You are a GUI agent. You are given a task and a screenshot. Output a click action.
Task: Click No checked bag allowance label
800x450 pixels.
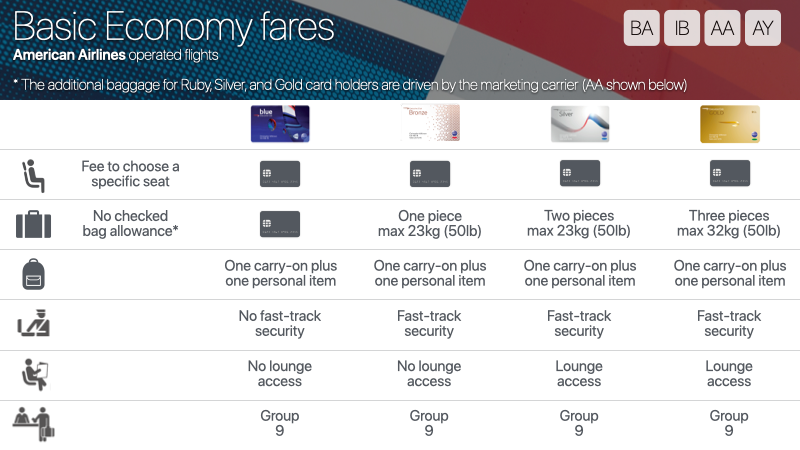pos(130,223)
